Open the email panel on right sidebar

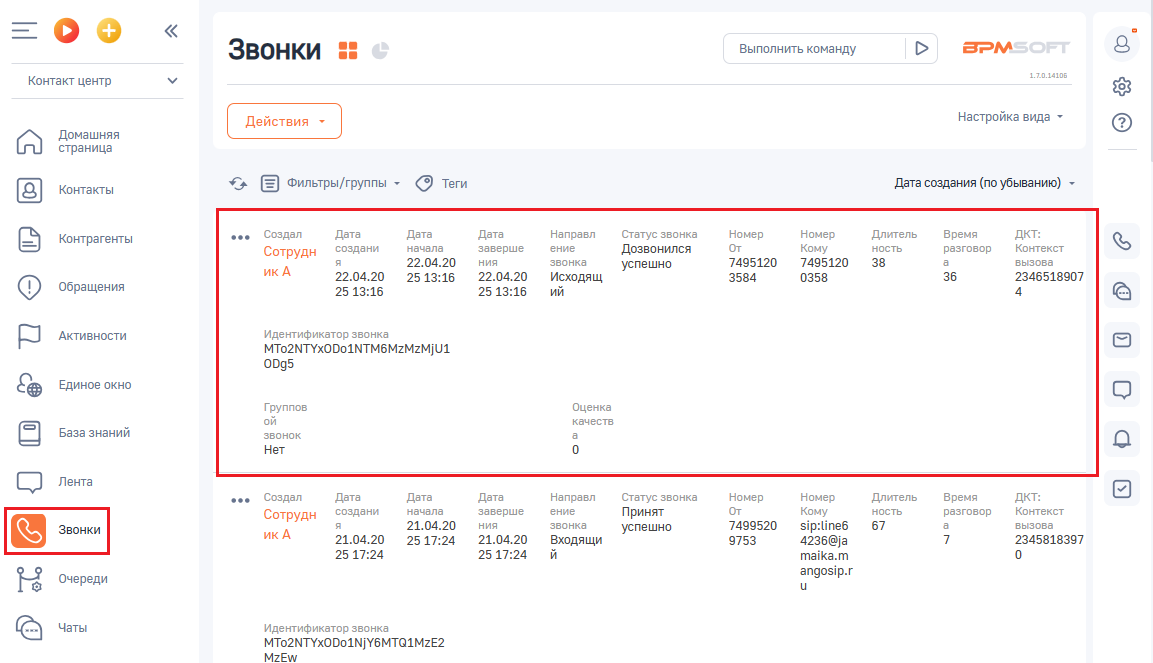click(1122, 340)
